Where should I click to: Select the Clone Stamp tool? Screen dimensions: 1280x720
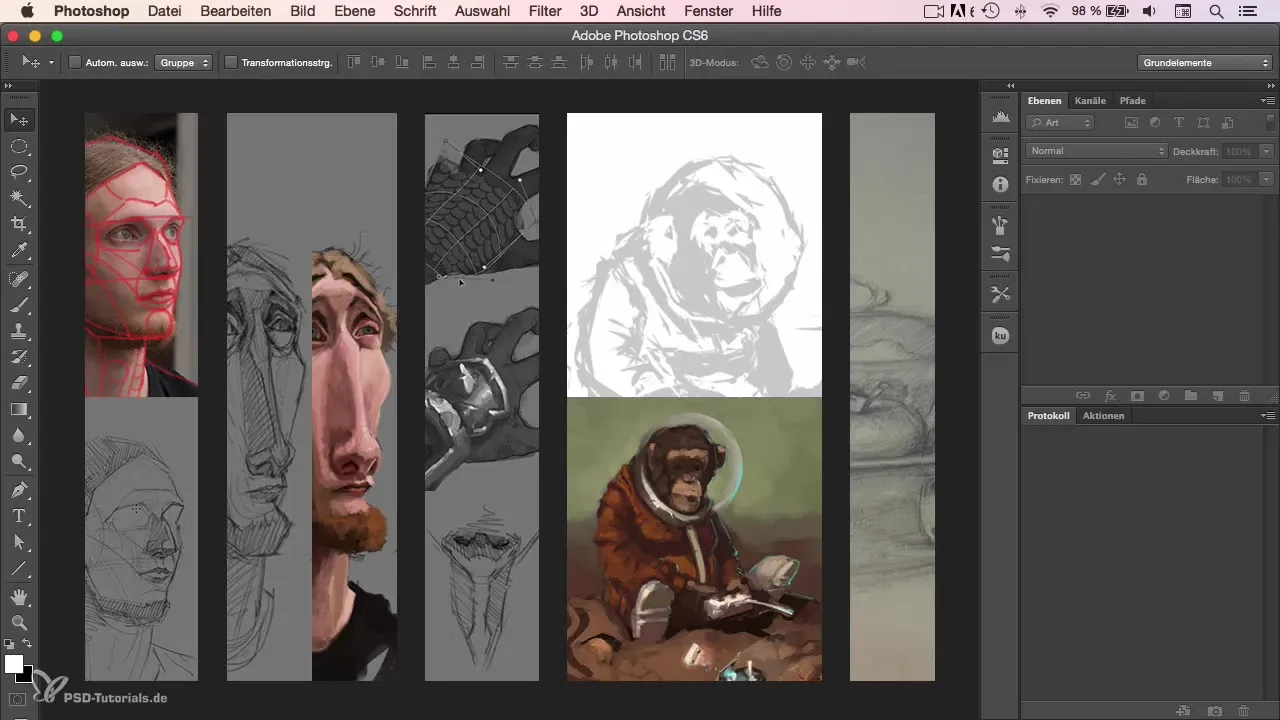tap(19, 331)
